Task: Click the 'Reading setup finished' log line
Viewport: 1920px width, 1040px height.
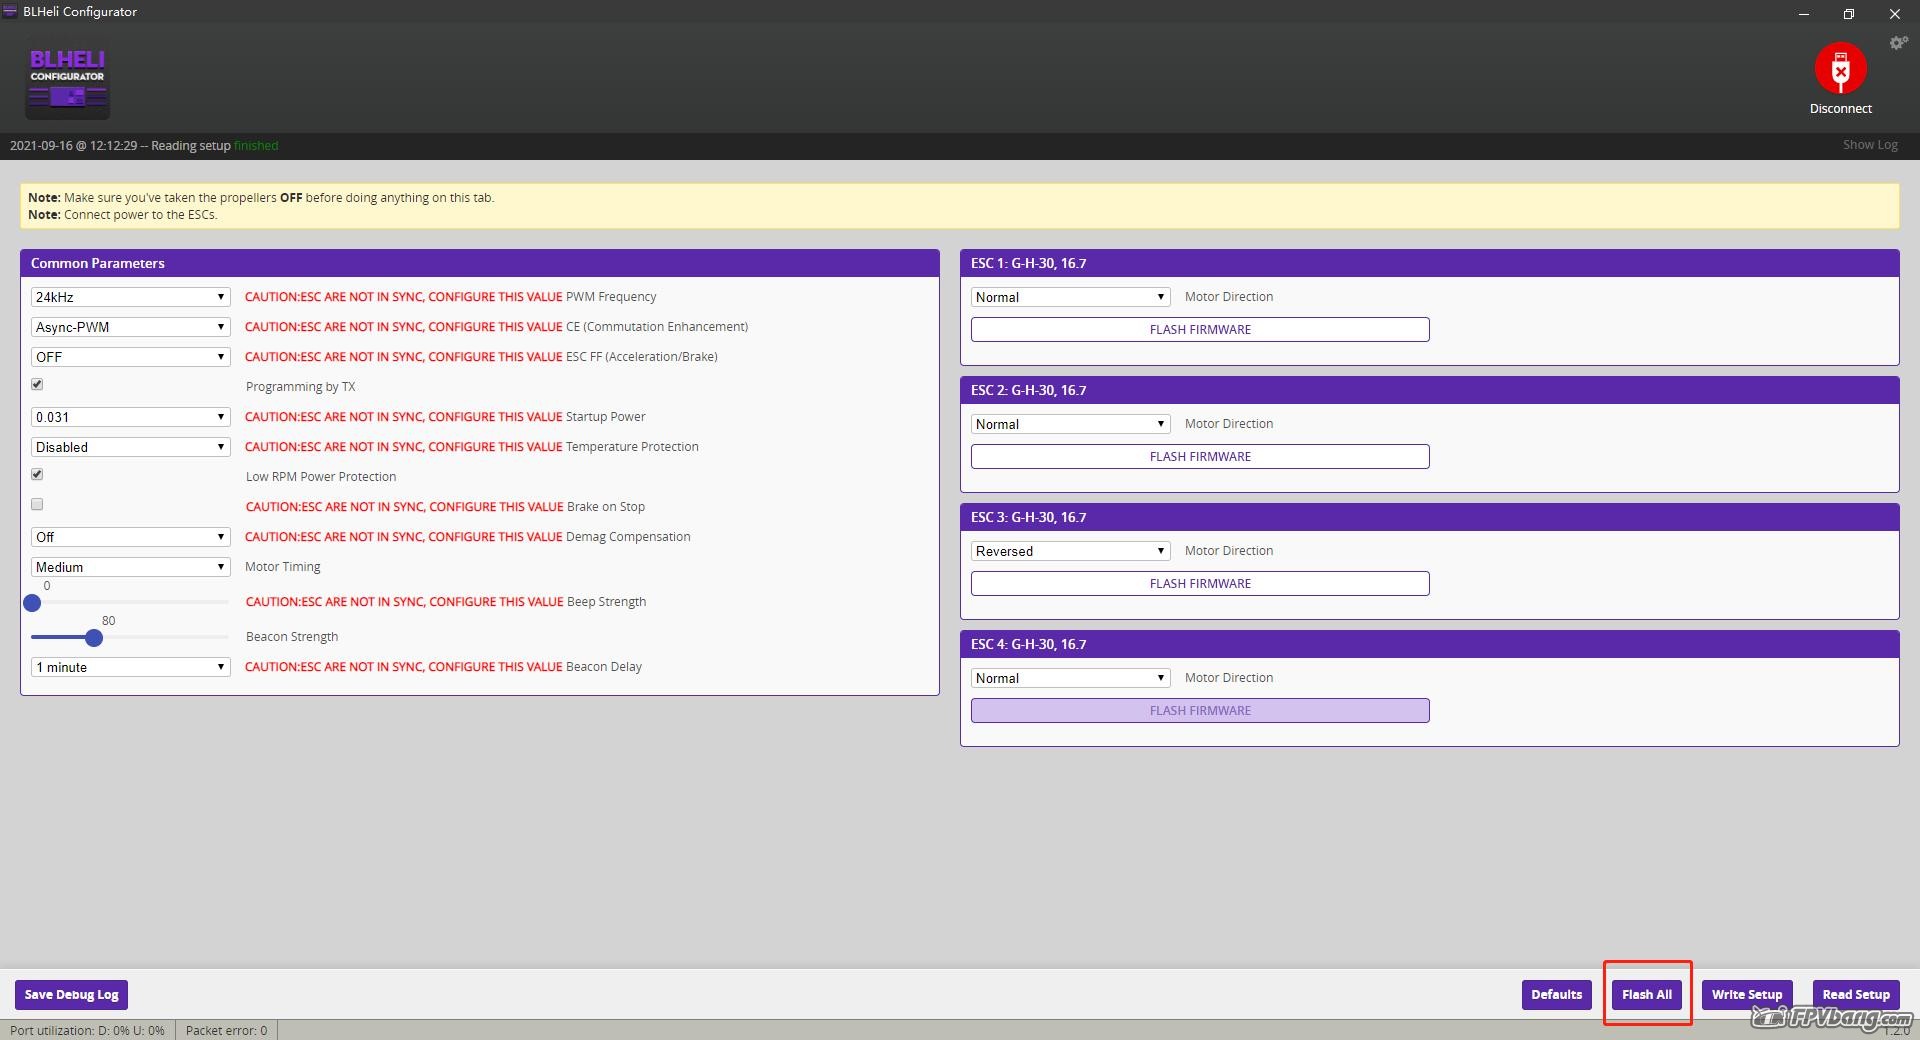Action: 144,146
